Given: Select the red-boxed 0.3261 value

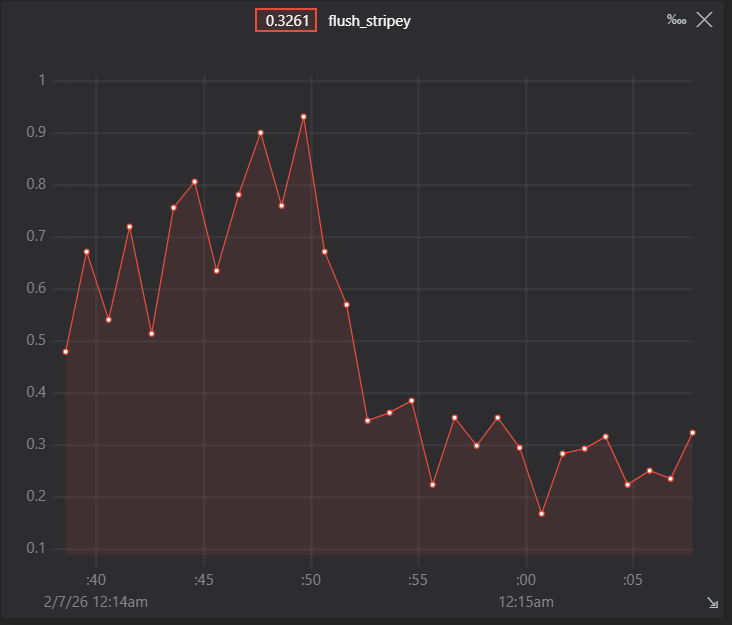Looking at the screenshot, I should tap(286, 21).
